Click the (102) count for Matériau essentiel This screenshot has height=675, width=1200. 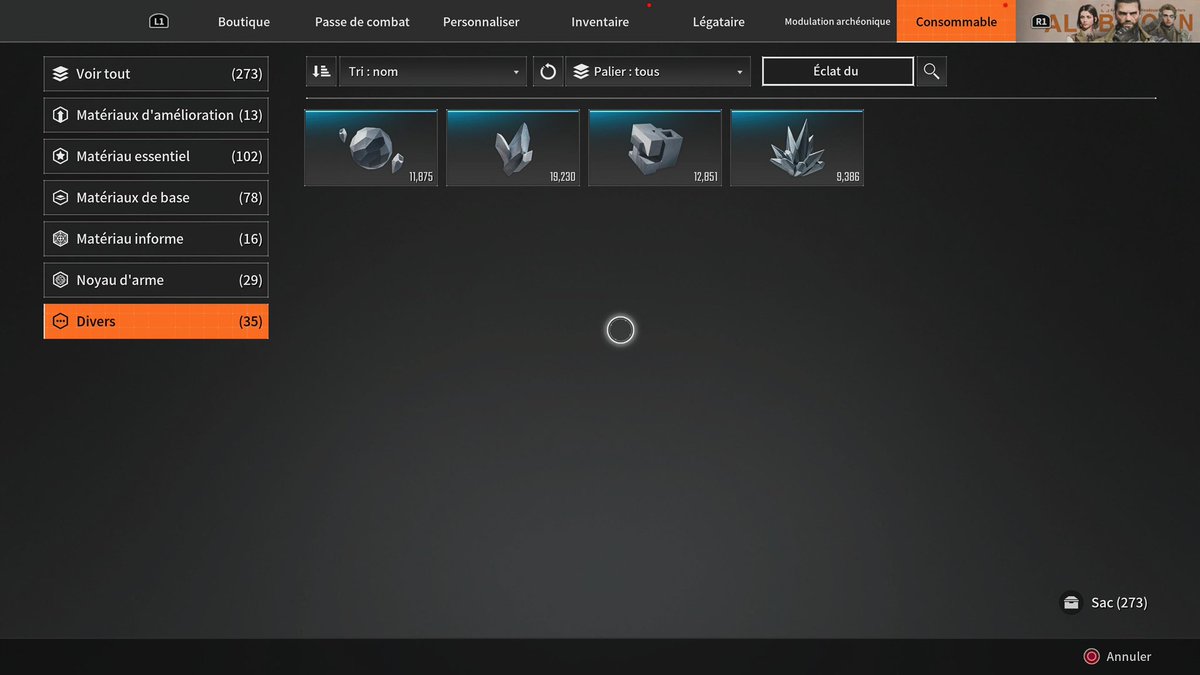pos(247,156)
